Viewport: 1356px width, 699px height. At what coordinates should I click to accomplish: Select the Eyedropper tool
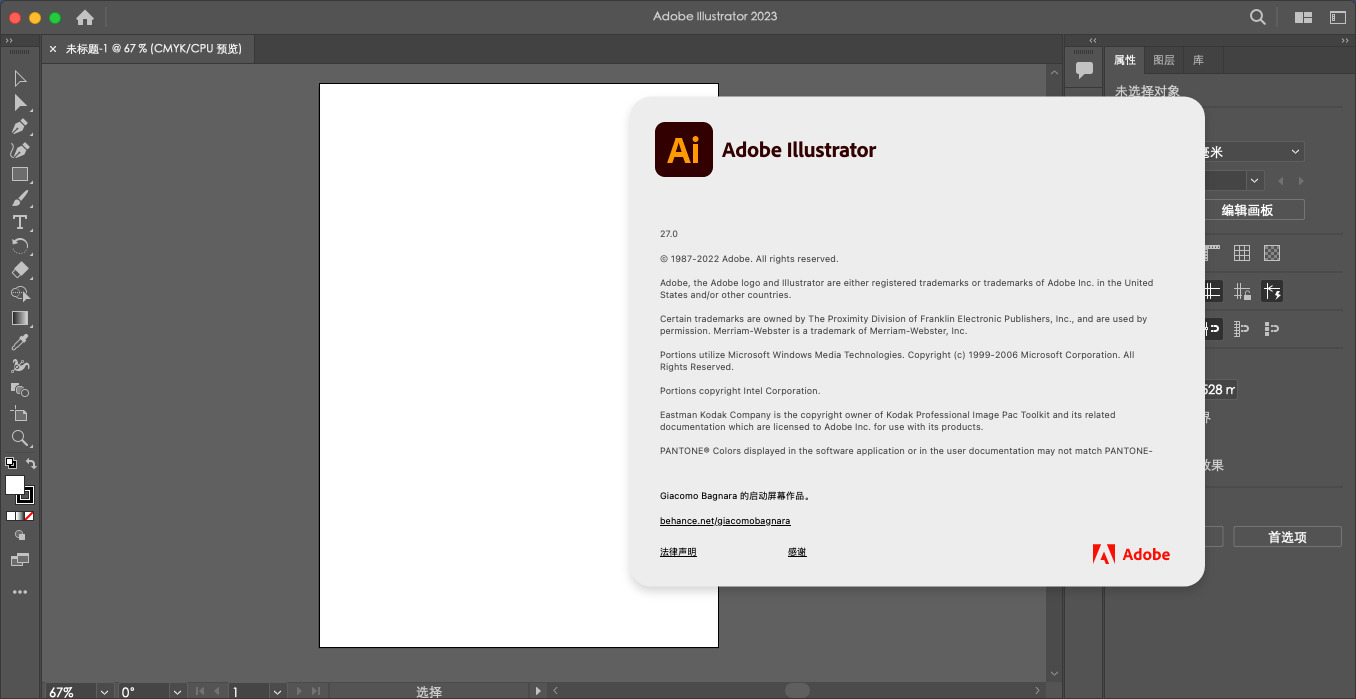pyautogui.click(x=20, y=342)
